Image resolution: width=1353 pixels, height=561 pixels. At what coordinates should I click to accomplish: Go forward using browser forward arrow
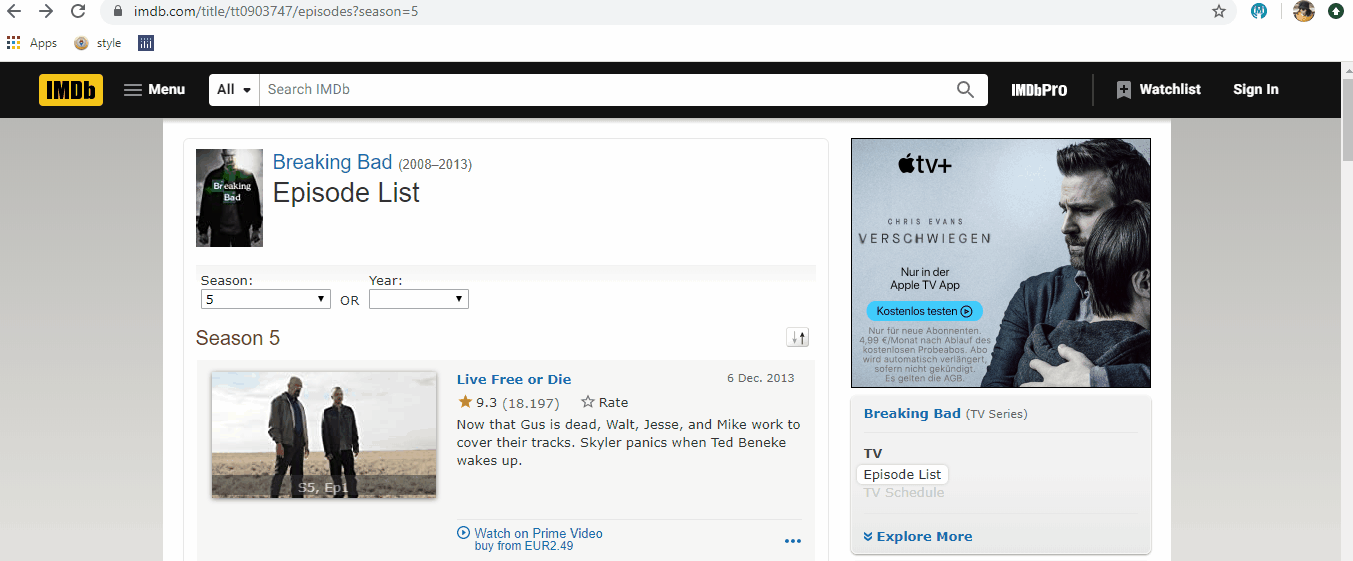point(46,11)
